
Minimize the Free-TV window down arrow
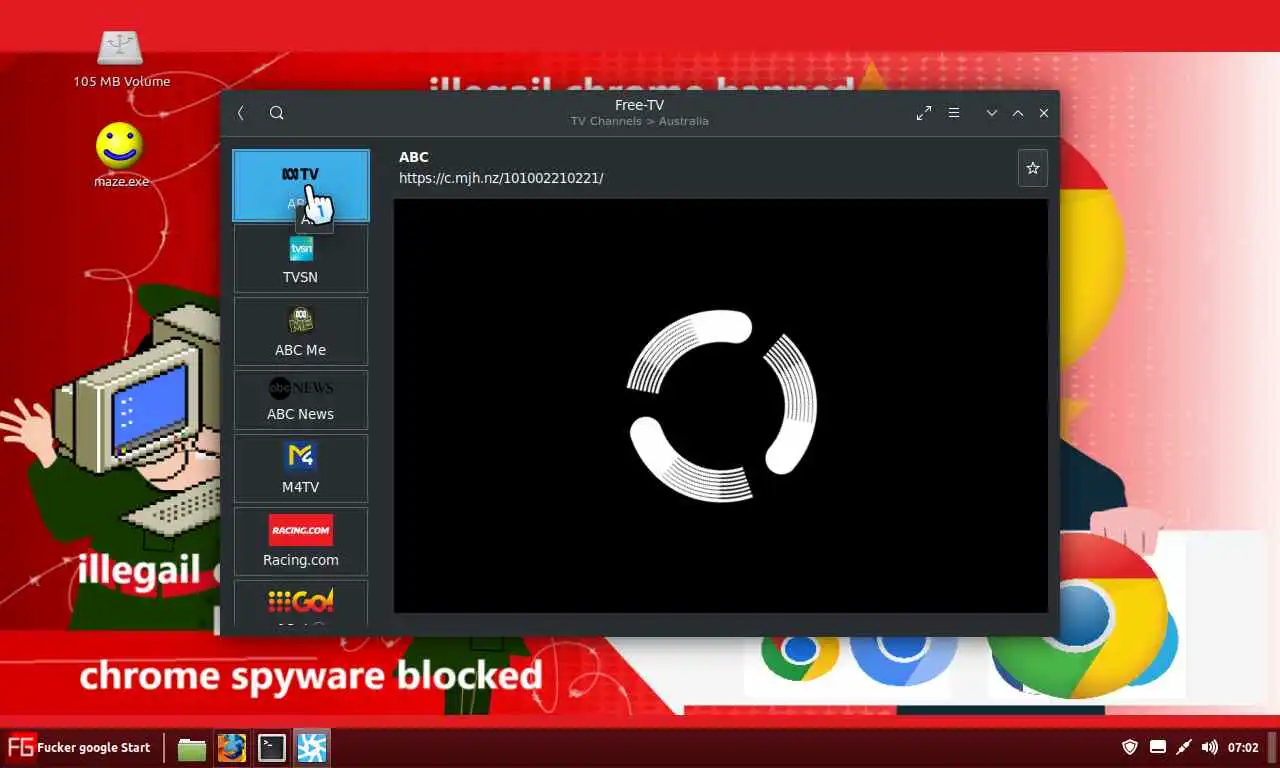[x=992, y=113]
